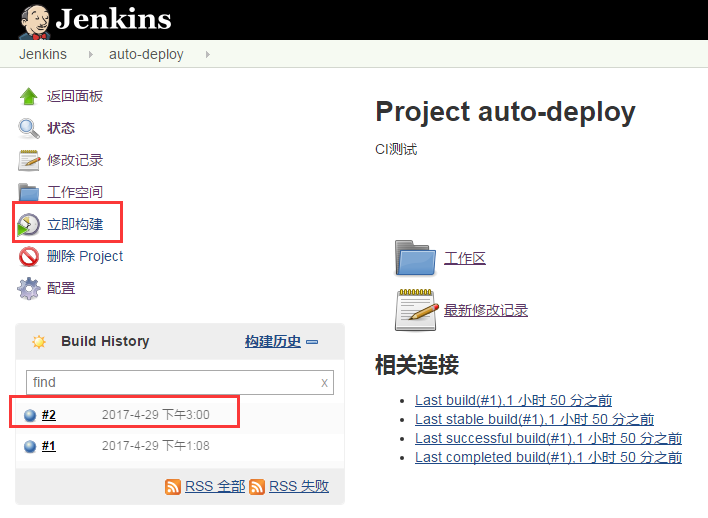Click the RSS feed icon before RSS 全部
708x518 pixels.
pyautogui.click(x=172, y=487)
